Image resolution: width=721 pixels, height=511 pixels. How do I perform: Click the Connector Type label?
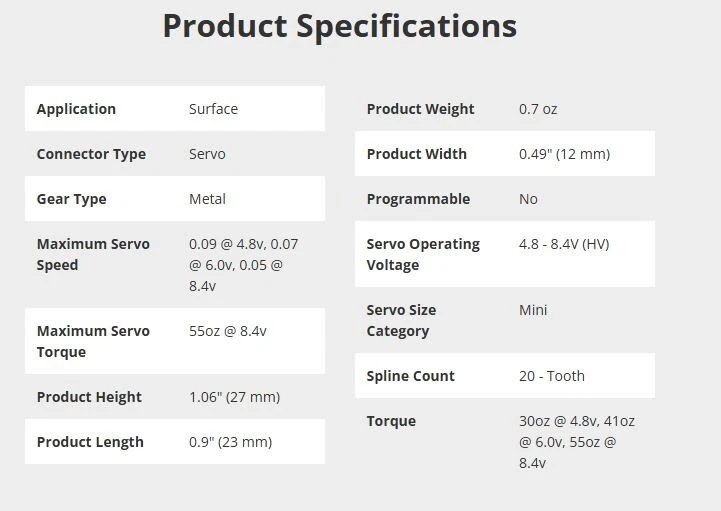(x=91, y=154)
